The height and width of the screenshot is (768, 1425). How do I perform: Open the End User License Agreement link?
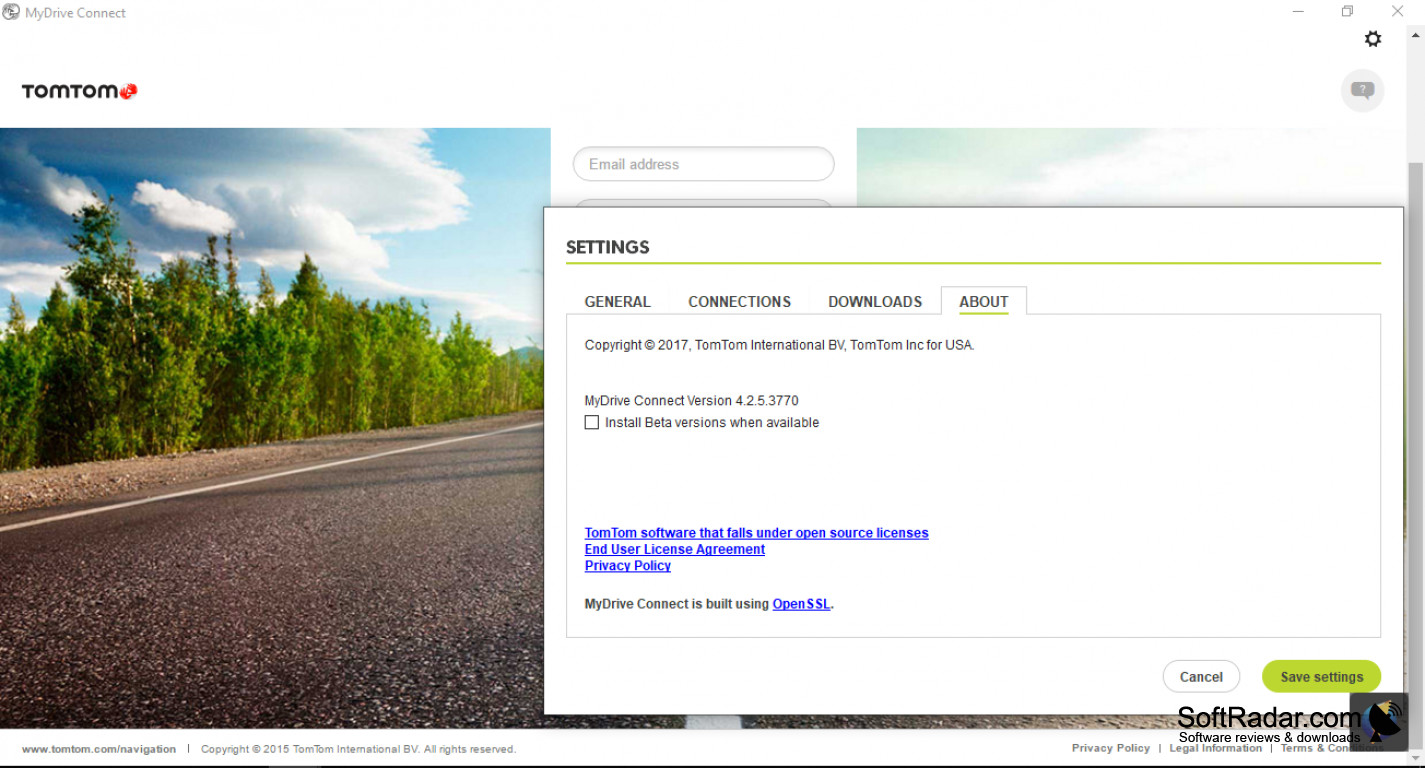[x=675, y=549]
